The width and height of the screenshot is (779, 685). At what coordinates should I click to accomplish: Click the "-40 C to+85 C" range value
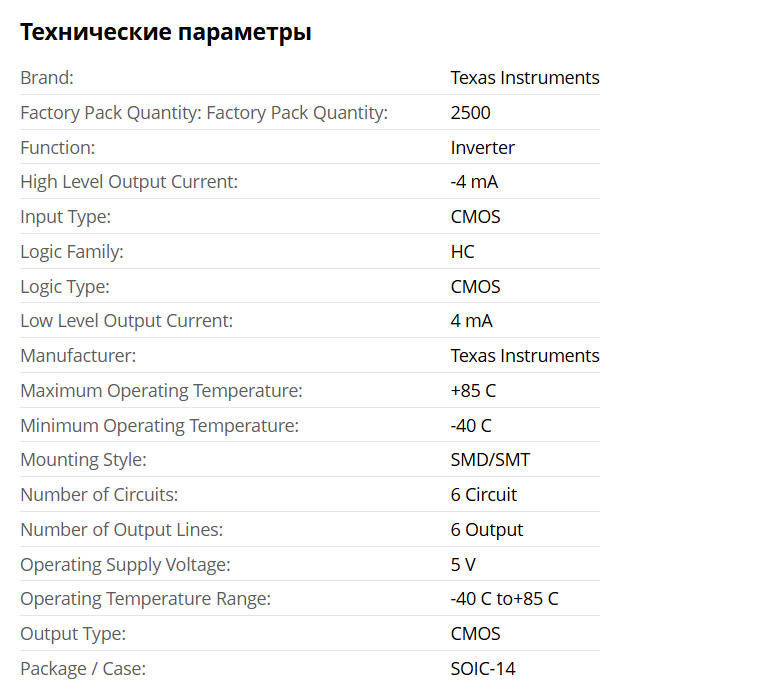tap(504, 599)
